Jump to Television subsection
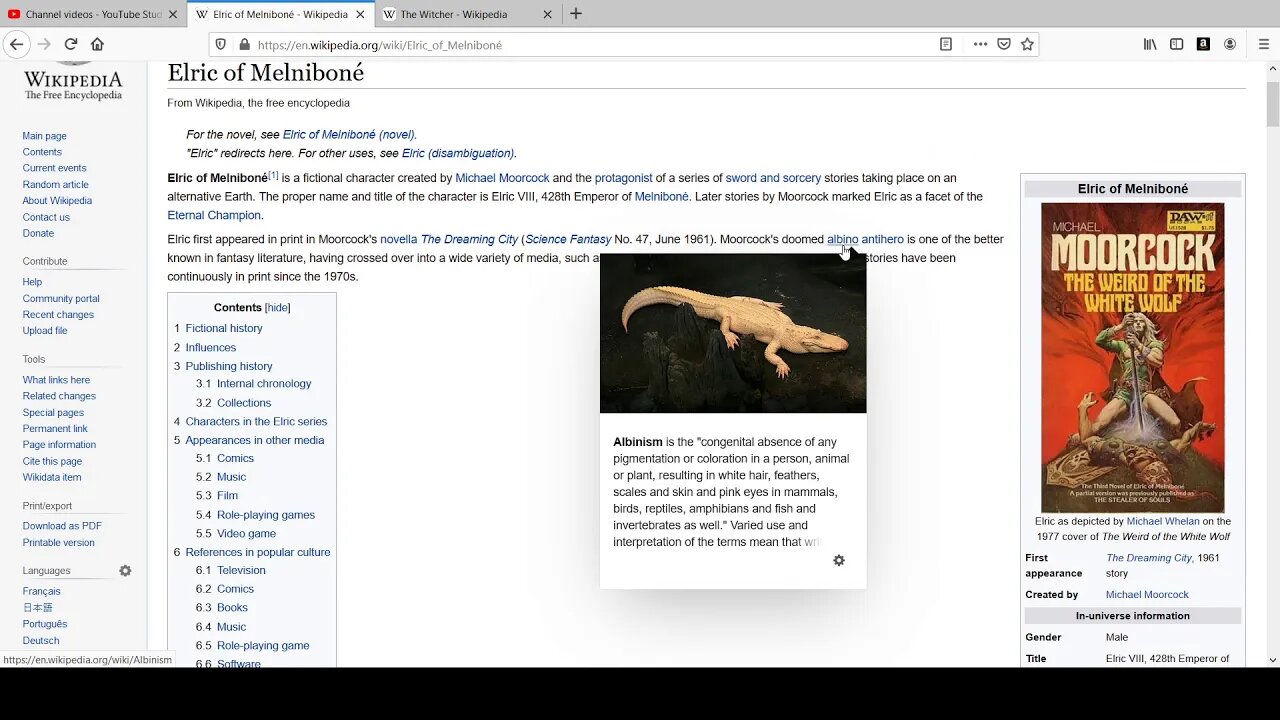 [241, 571]
